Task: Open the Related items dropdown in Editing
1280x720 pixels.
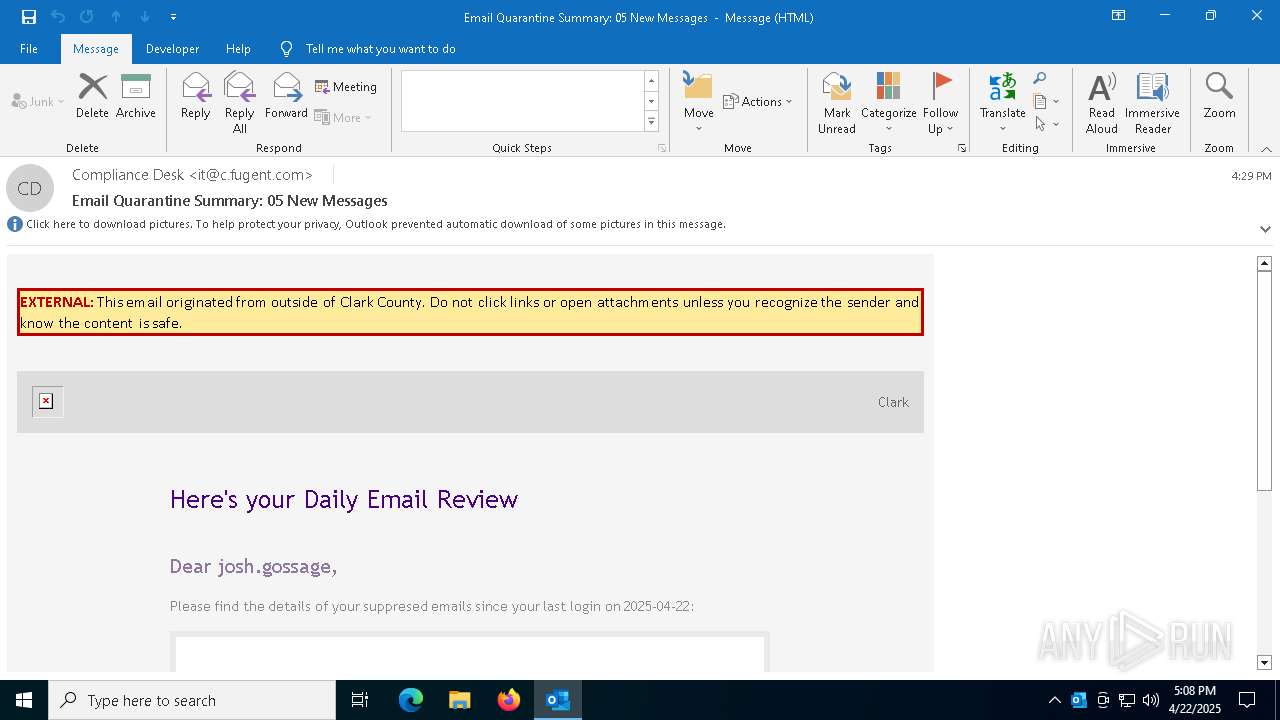Action: 1046,101
